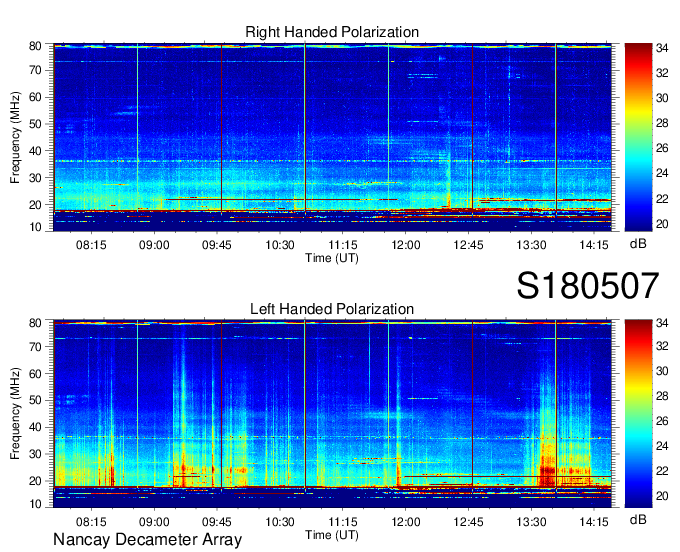Click the 14:15 time tick under the Left Handed plot
This screenshot has height=552, width=680.
click(x=594, y=522)
